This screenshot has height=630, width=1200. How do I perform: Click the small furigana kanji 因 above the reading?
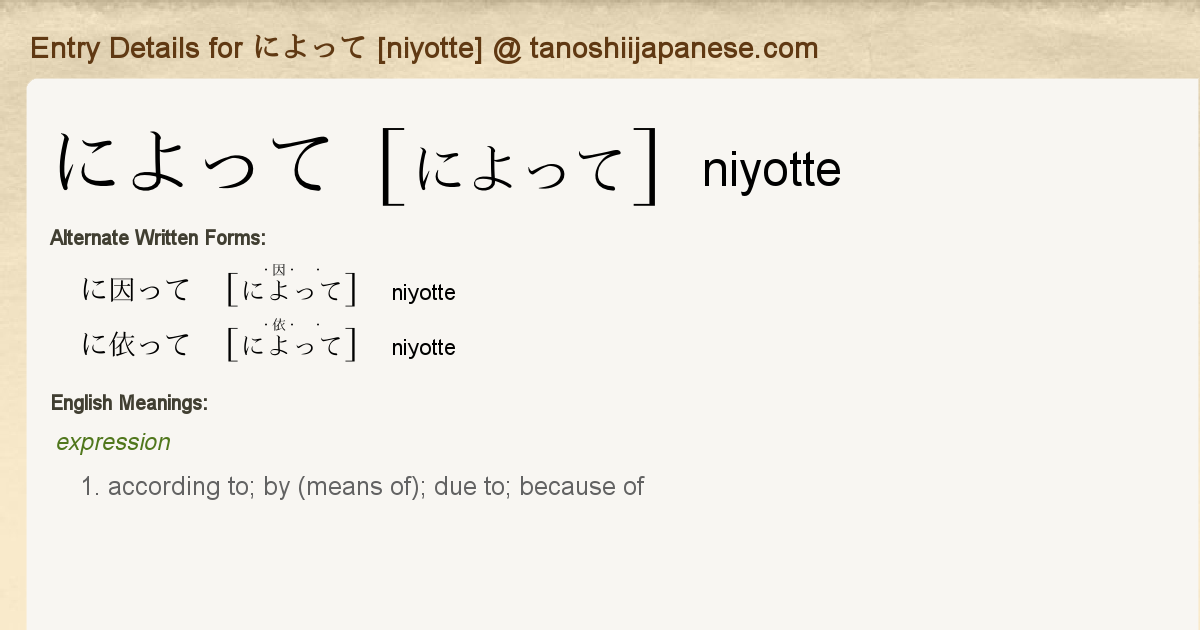(x=279, y=270)
